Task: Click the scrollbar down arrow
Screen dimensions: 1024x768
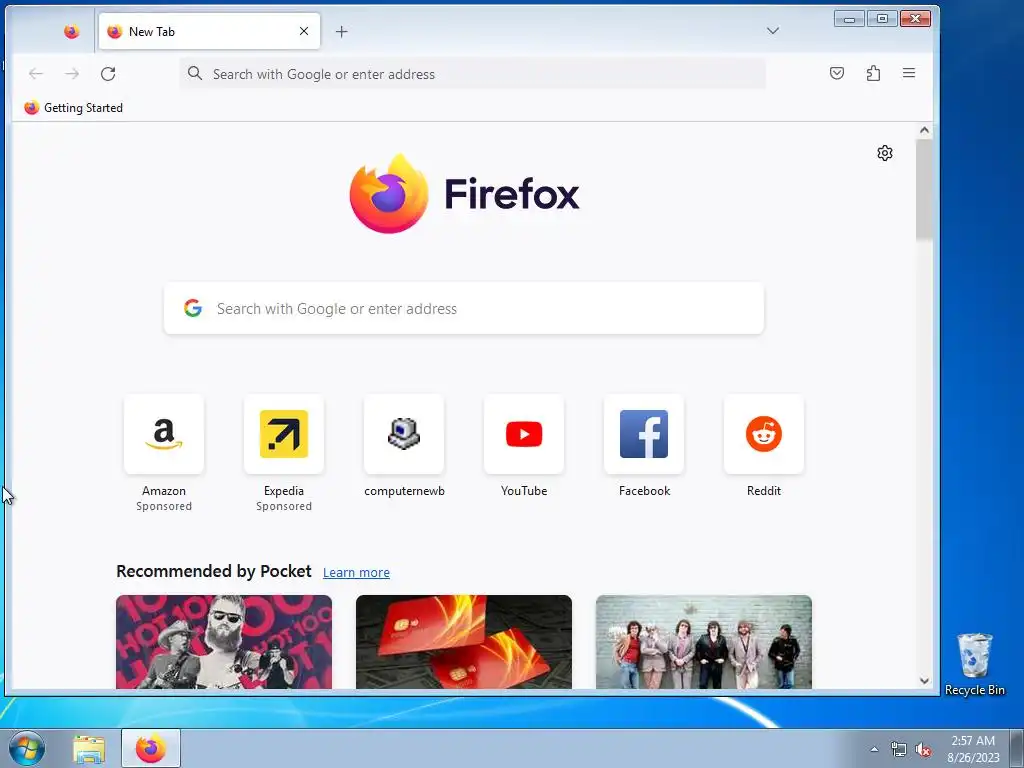Action: [x=924, y=680]
